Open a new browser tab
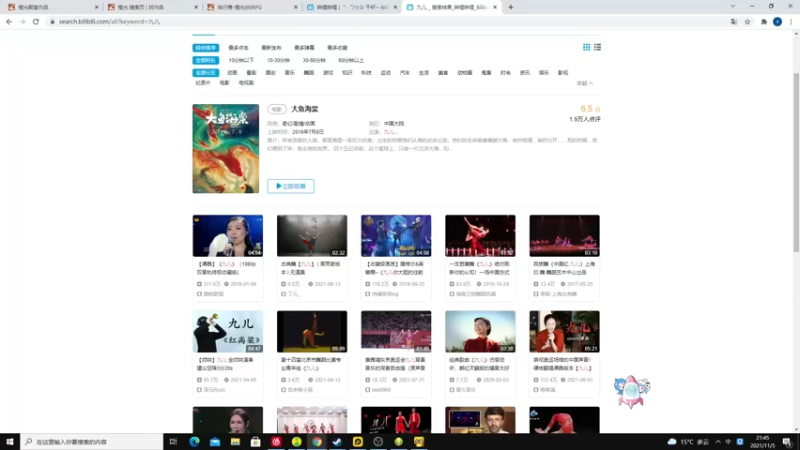 pos(511,7)
